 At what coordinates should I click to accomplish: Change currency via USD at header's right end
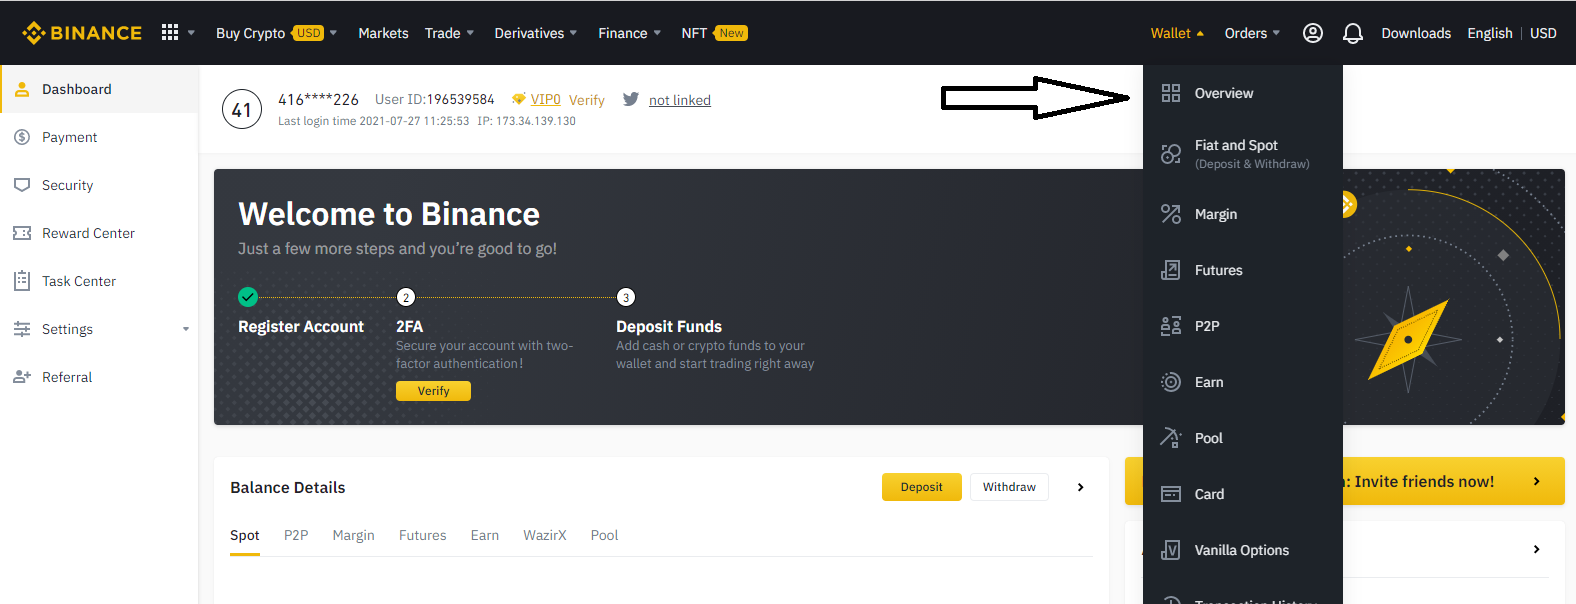(1543, 33)
